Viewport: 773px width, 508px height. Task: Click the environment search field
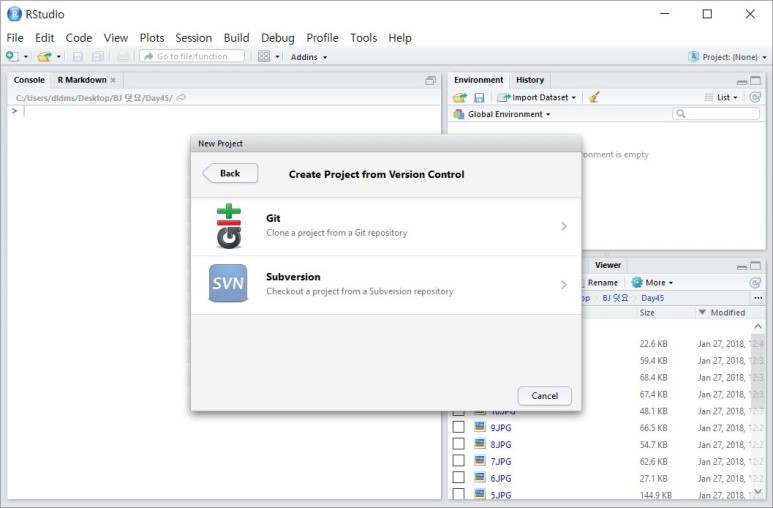tap(716, 113)
